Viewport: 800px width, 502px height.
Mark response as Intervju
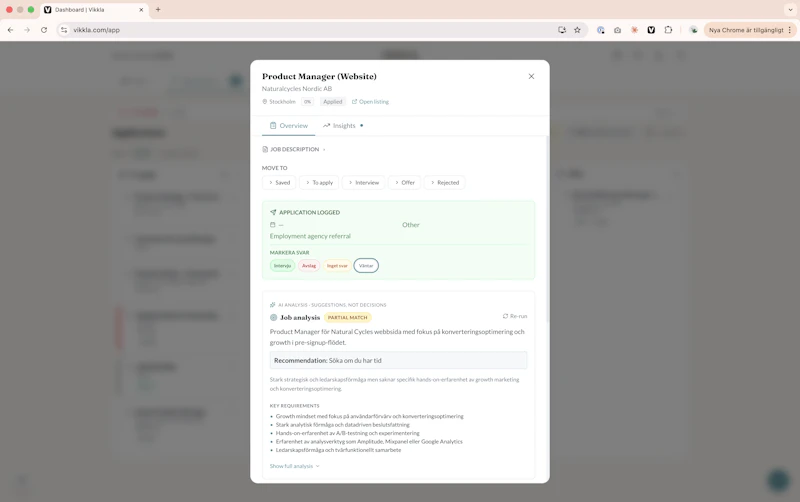click(x=282, y=266)
